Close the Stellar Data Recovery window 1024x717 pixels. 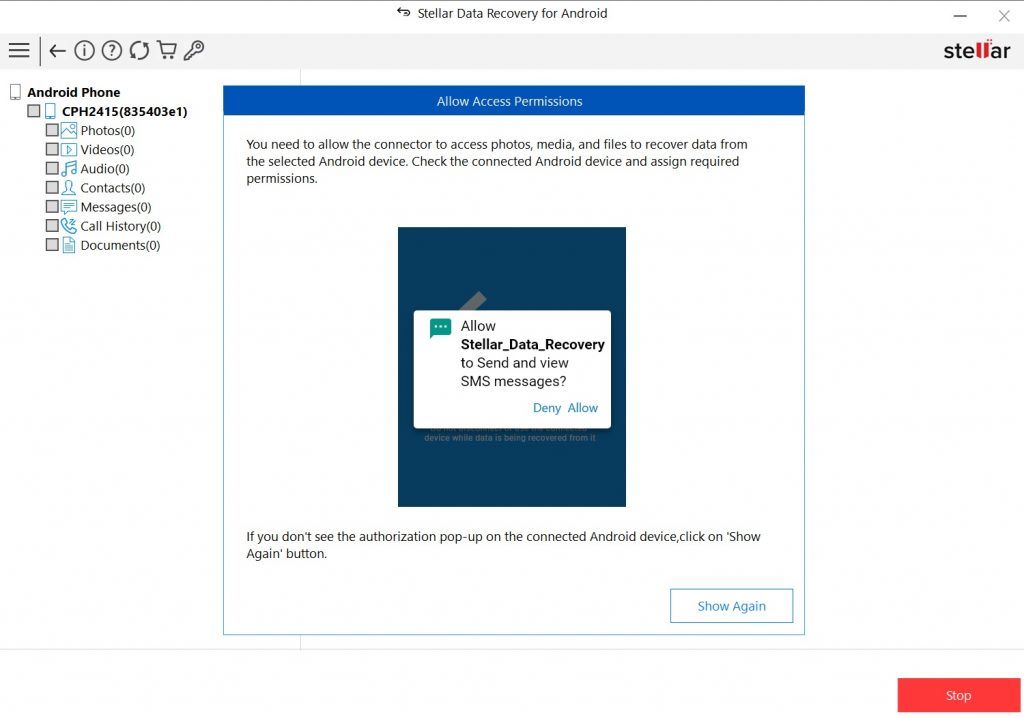click(1004, 16)
